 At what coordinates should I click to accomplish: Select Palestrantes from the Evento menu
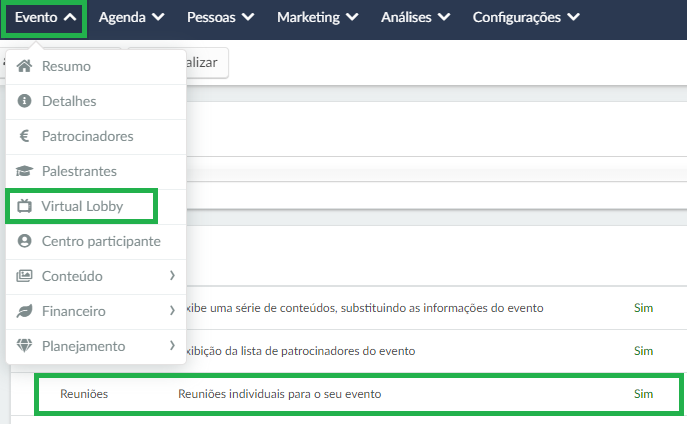point(96,172)
